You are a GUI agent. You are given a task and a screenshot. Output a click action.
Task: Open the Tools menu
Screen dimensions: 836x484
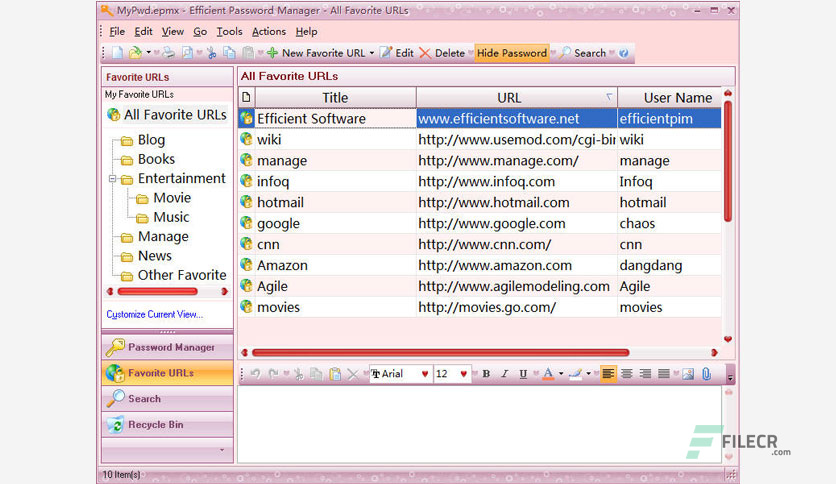tap(229, 31)
